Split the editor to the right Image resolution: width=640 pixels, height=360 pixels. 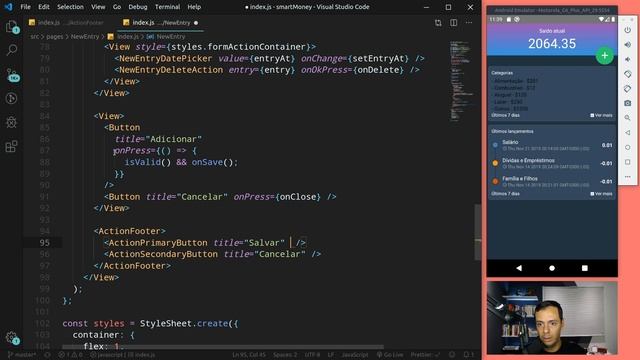[x=453, y=23]
